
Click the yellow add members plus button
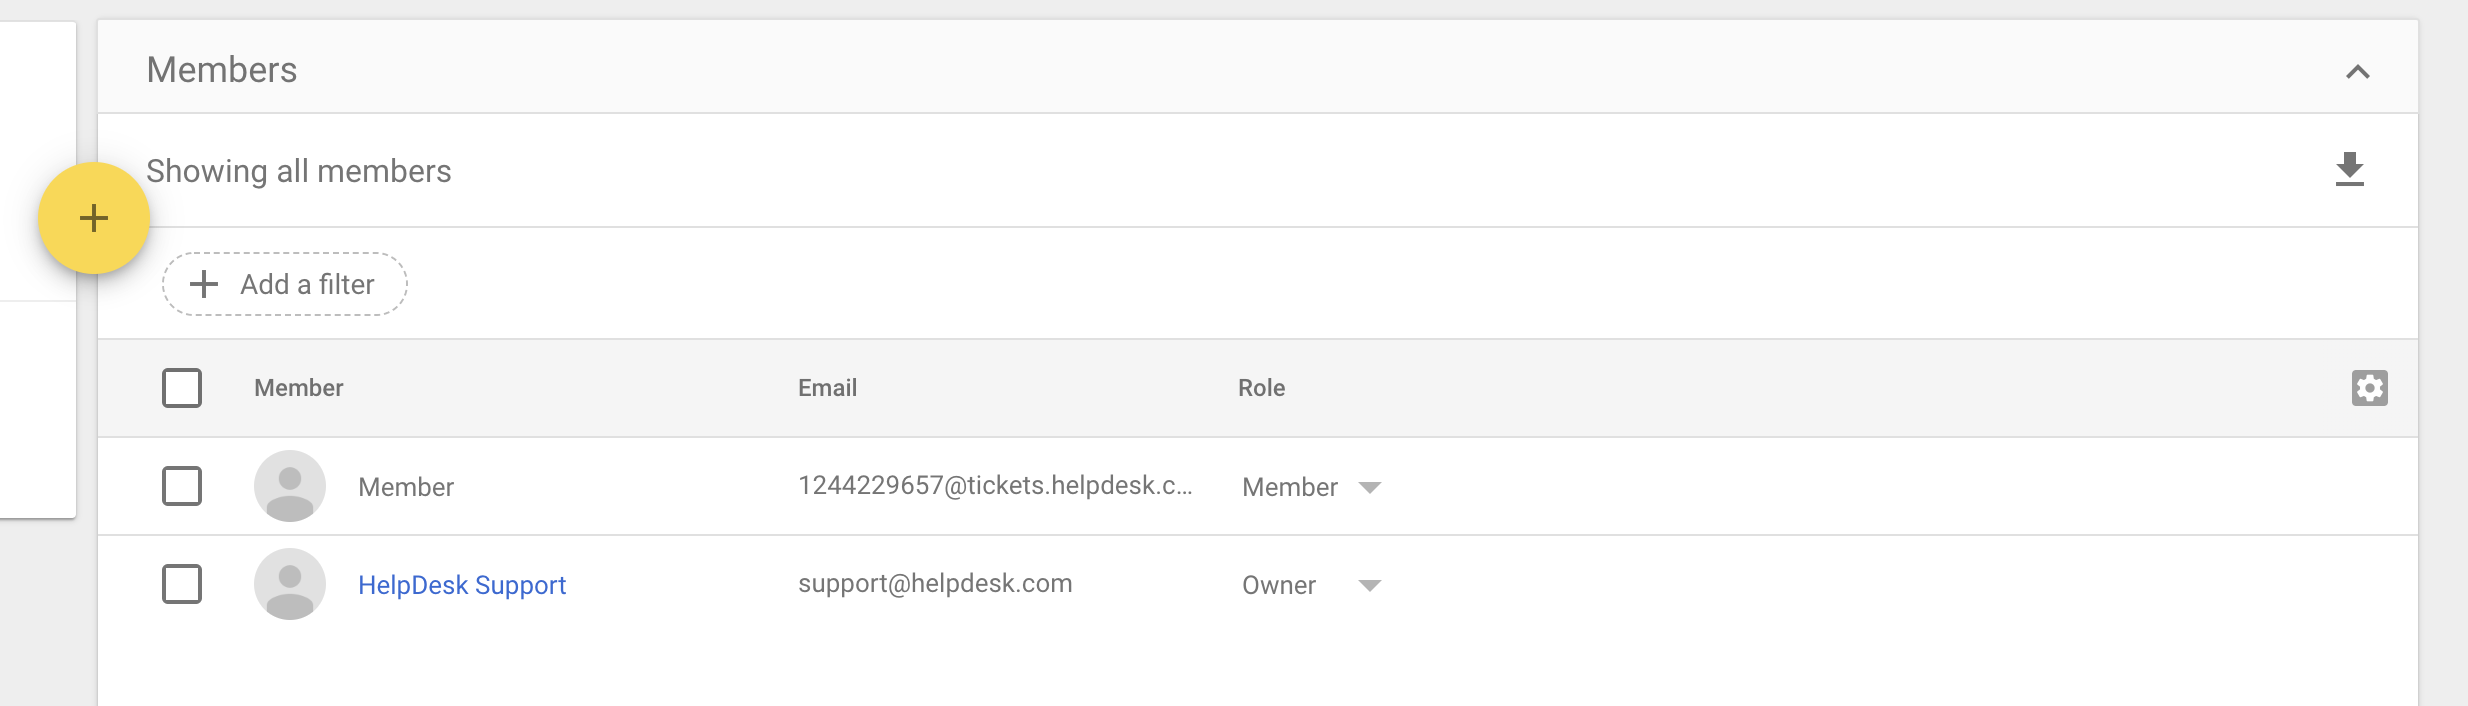pos(94,218)
